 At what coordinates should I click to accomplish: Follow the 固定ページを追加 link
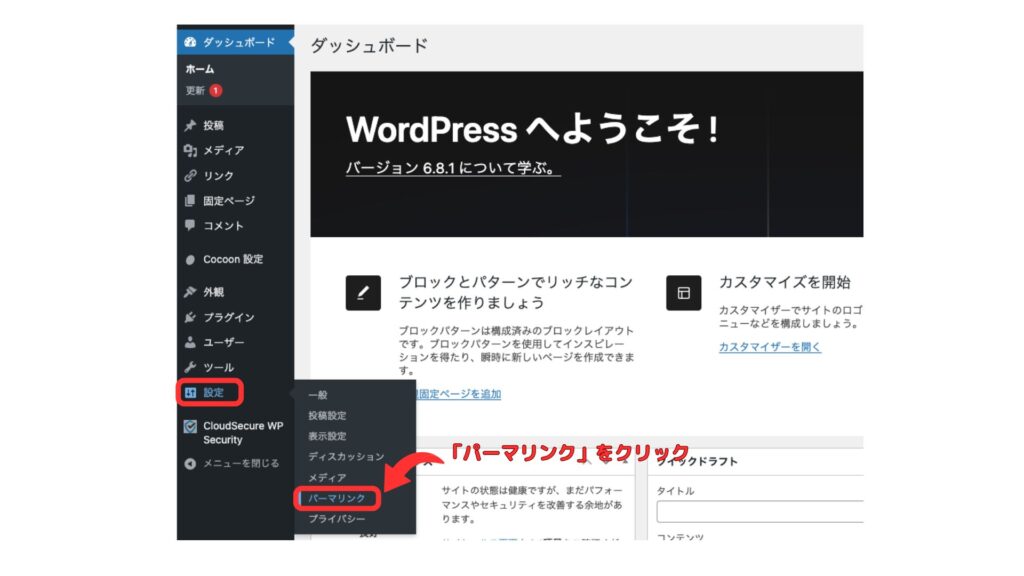click(458, 394)
